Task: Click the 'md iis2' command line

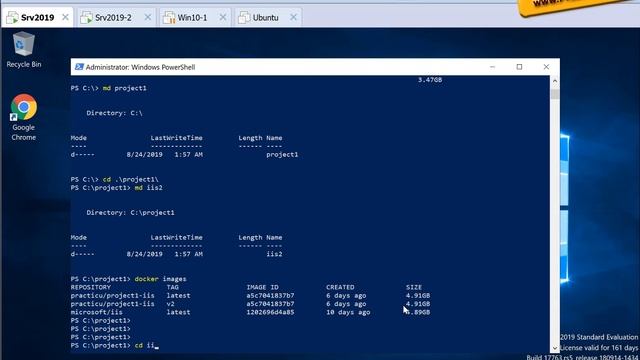Action: click(x=117, y=188)
